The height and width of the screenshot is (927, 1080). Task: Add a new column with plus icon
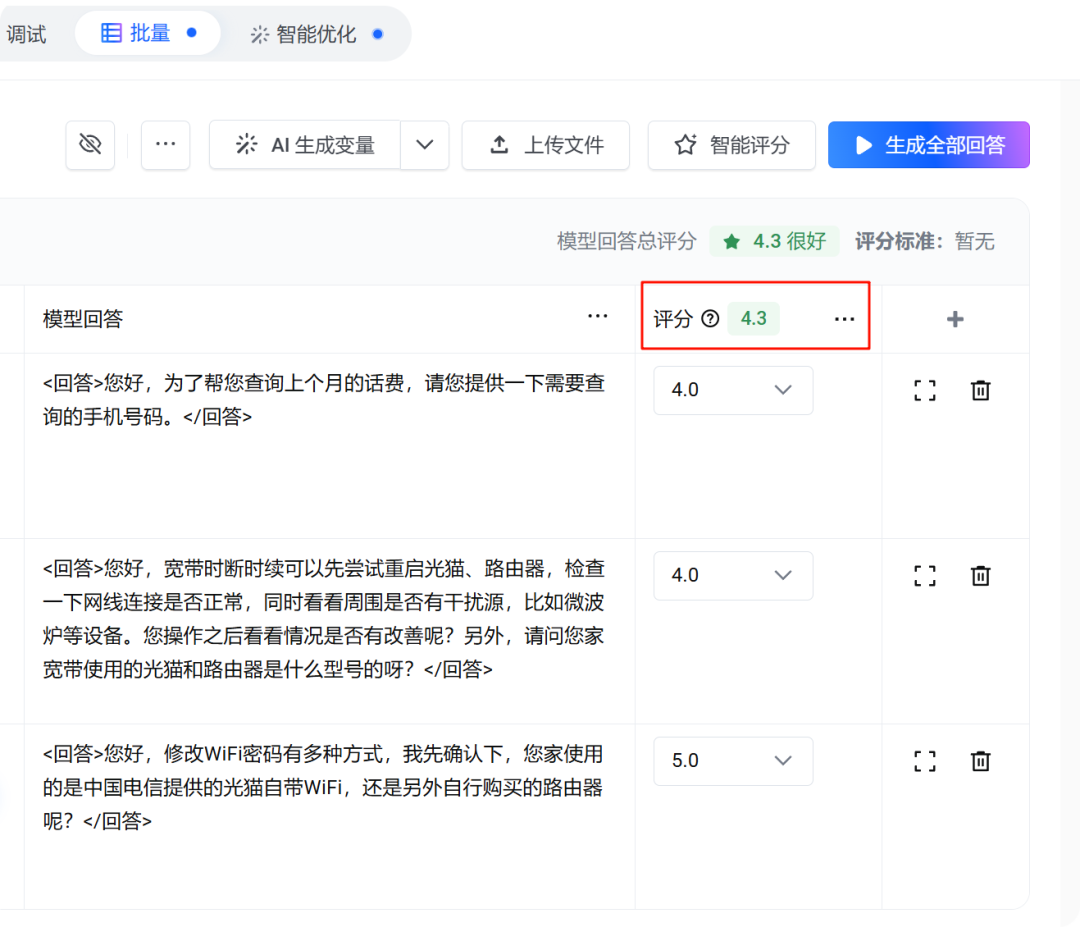[955, 319]
